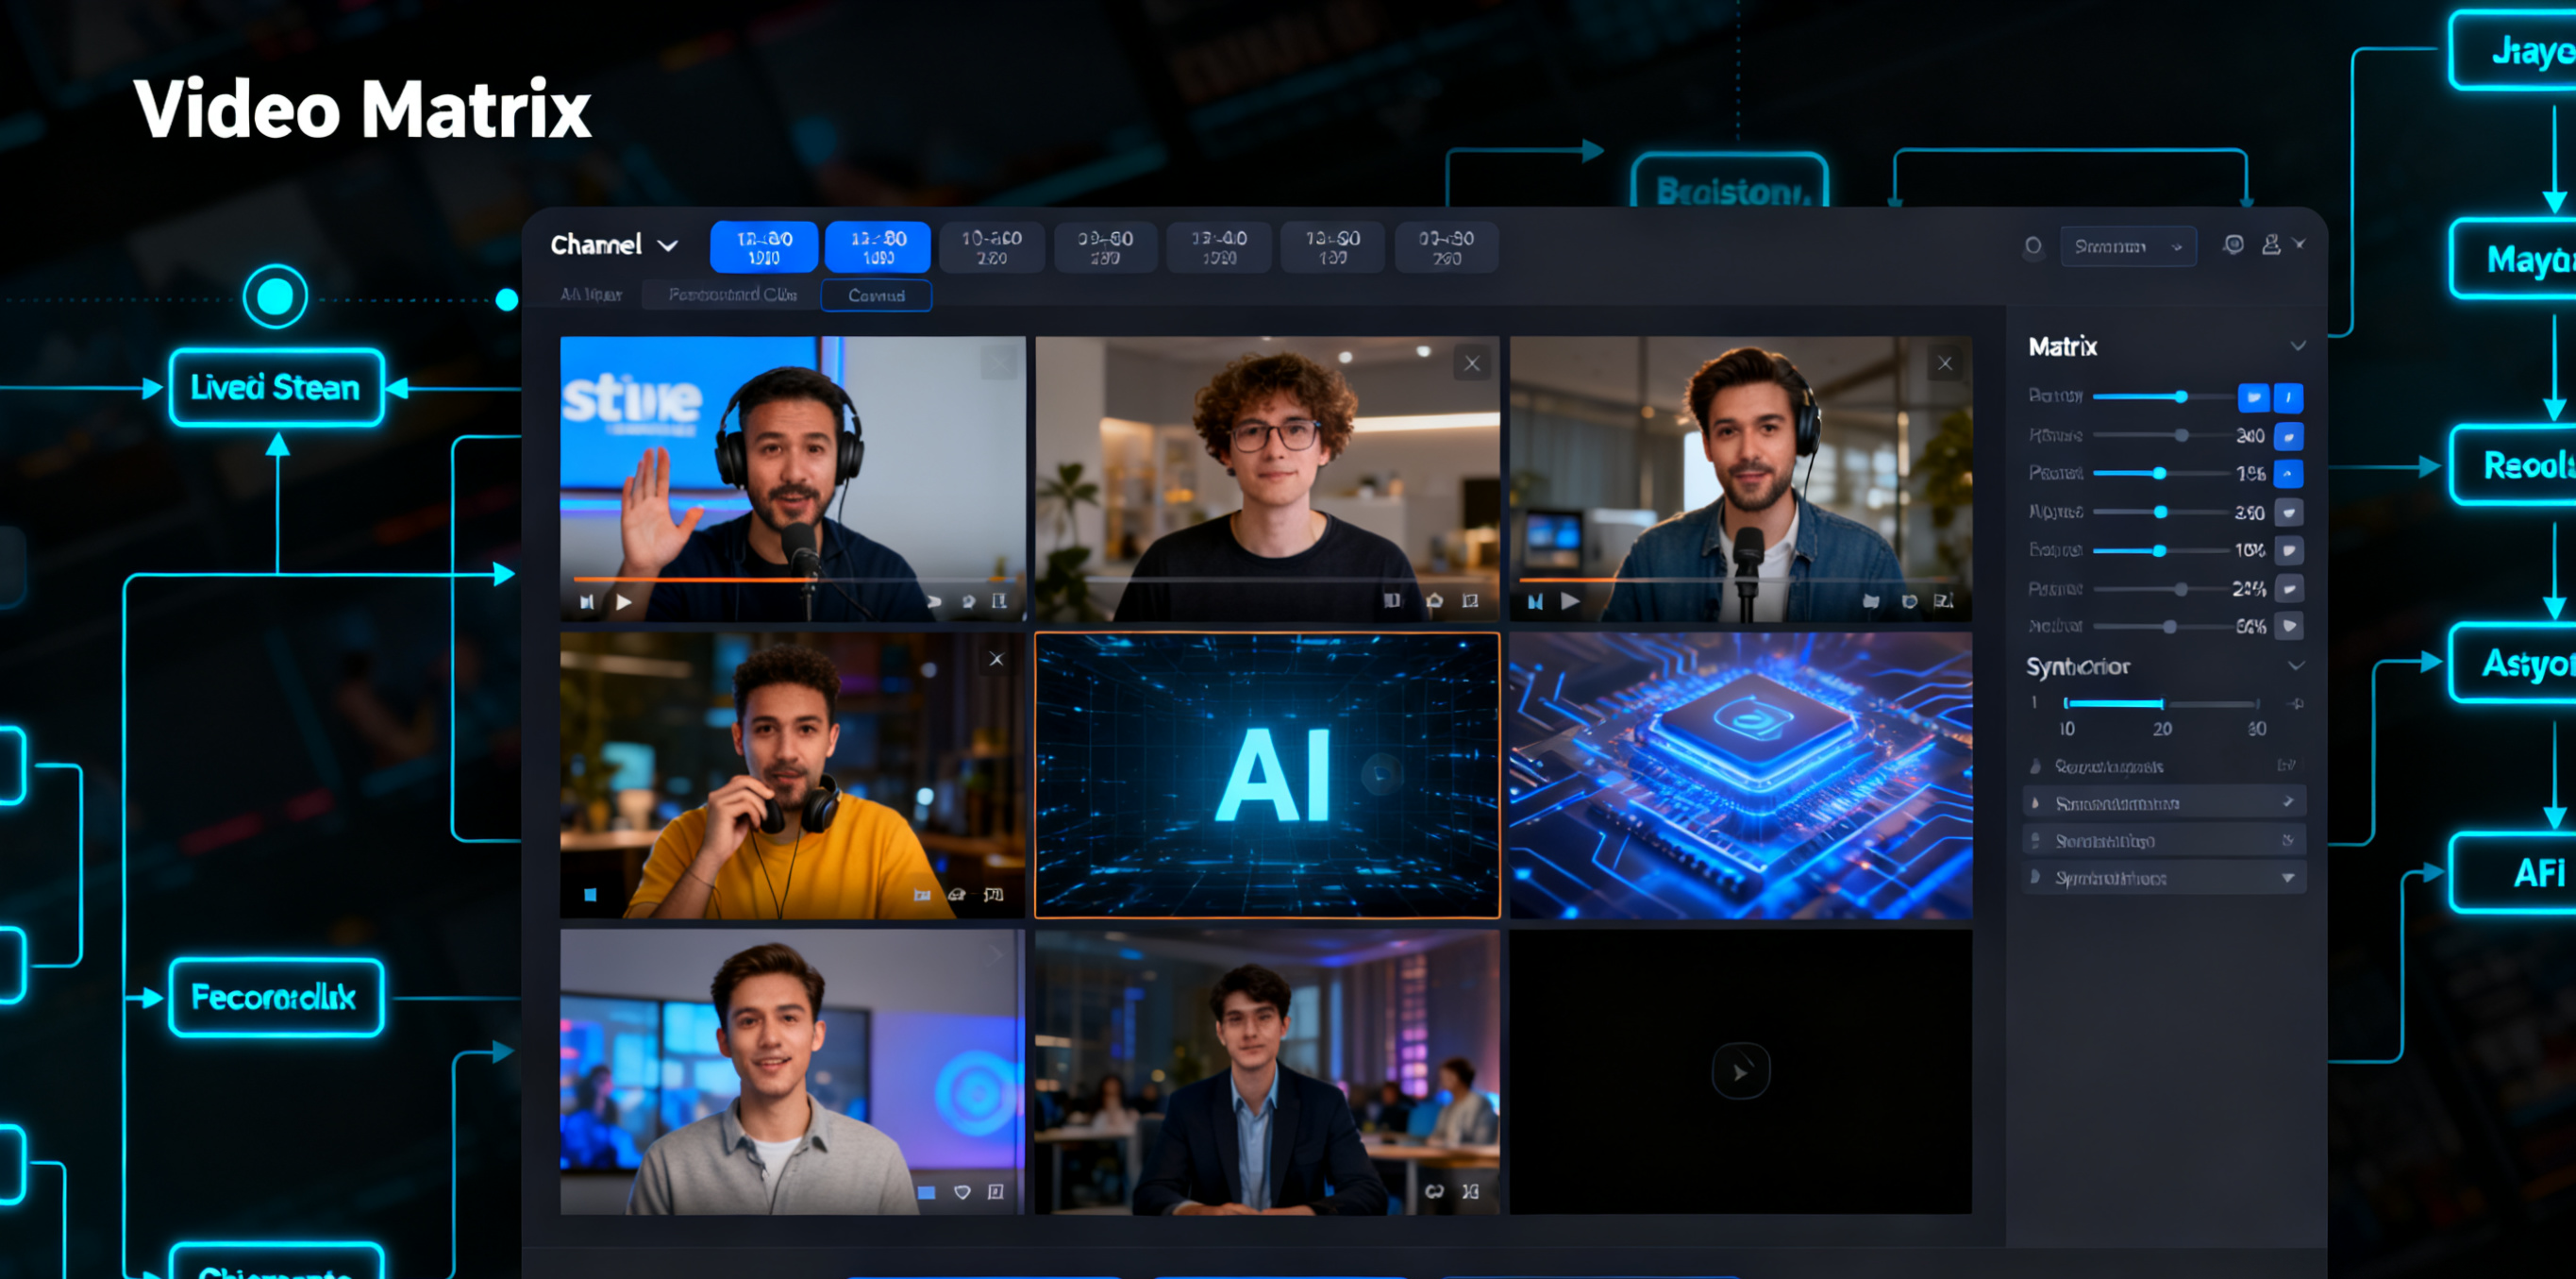This screenshot has width=2576, height=1279.
Task: Click the snapshot icon on the glasses video
Action: (x=1434, y=601)
